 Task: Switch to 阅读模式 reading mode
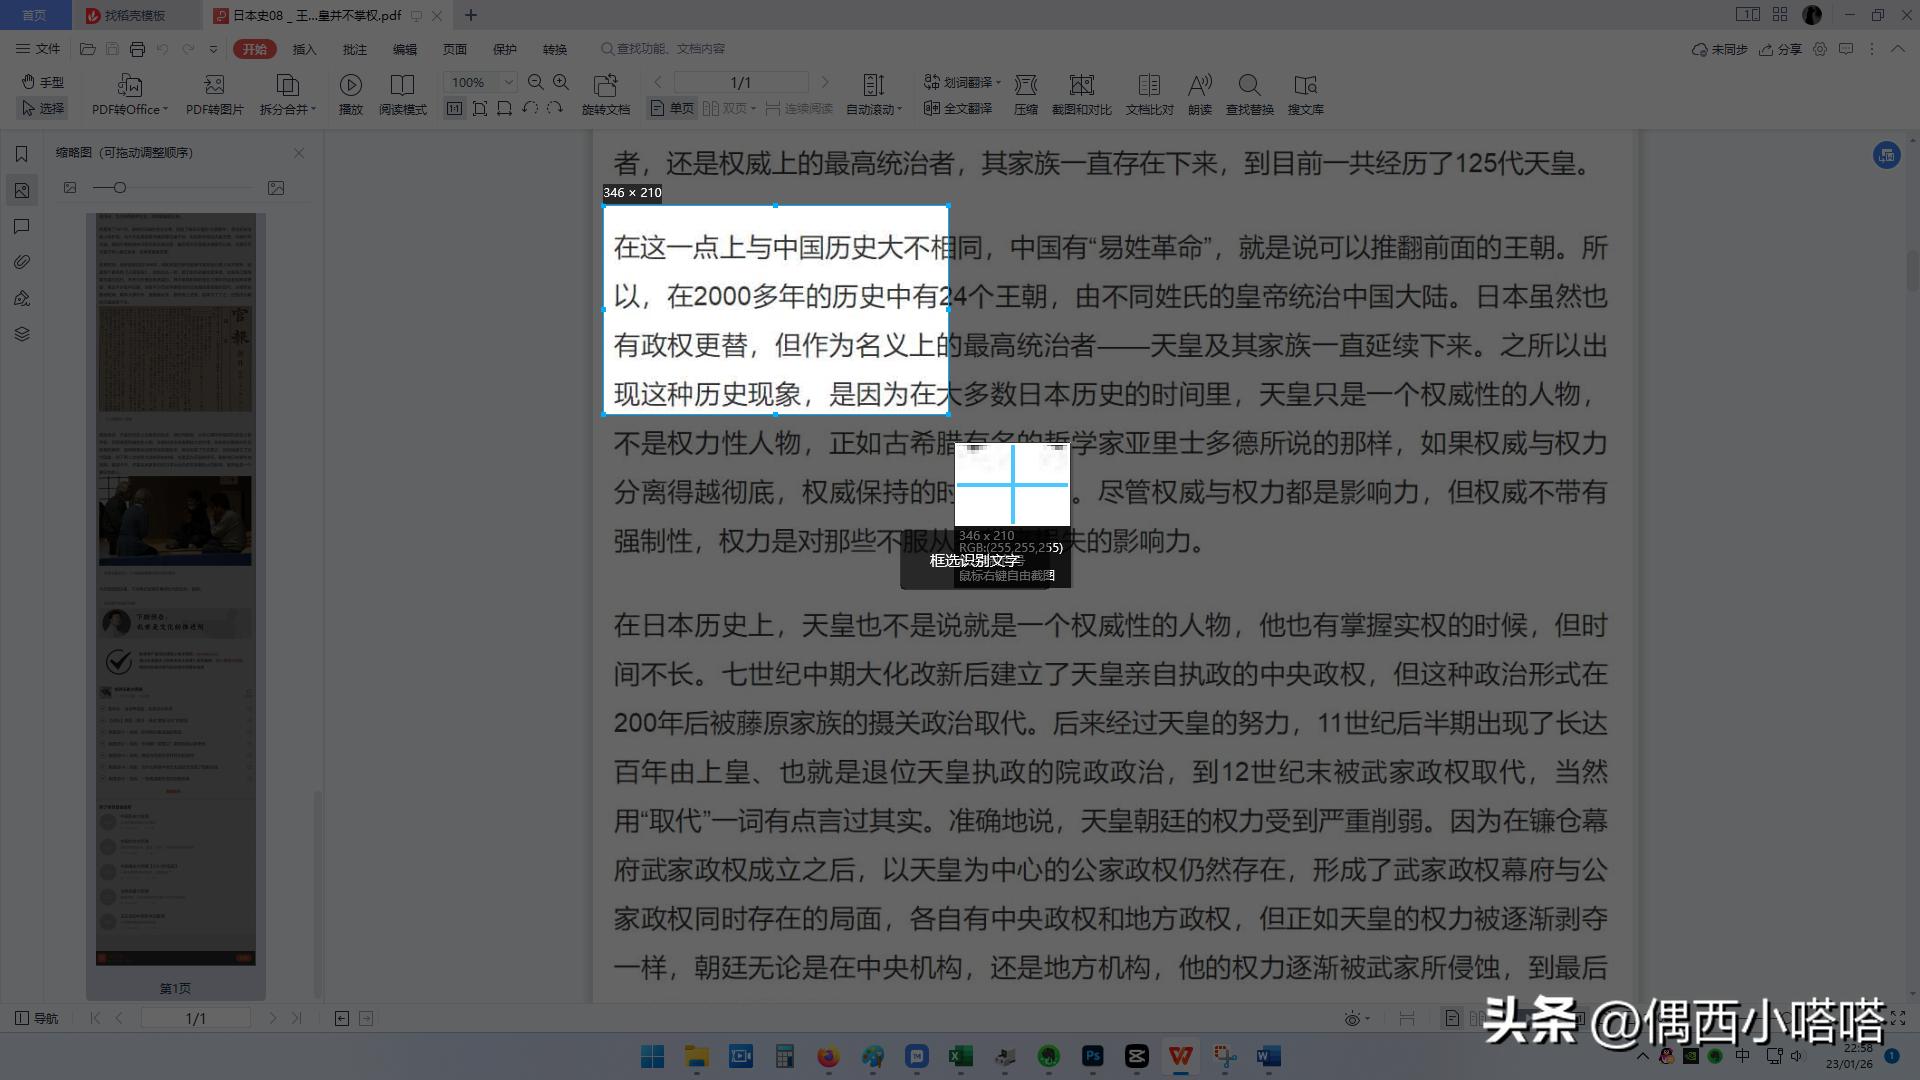click(x=402, y=95)
